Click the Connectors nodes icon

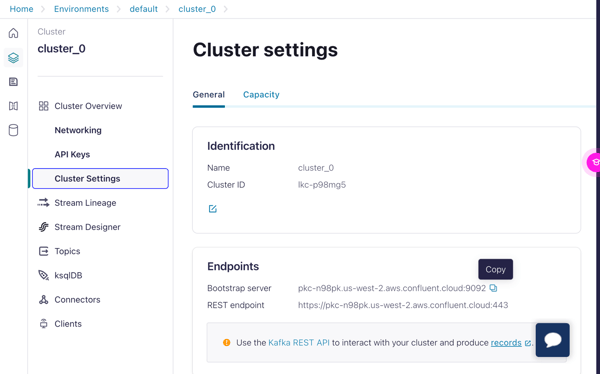(x=44, y=300)
